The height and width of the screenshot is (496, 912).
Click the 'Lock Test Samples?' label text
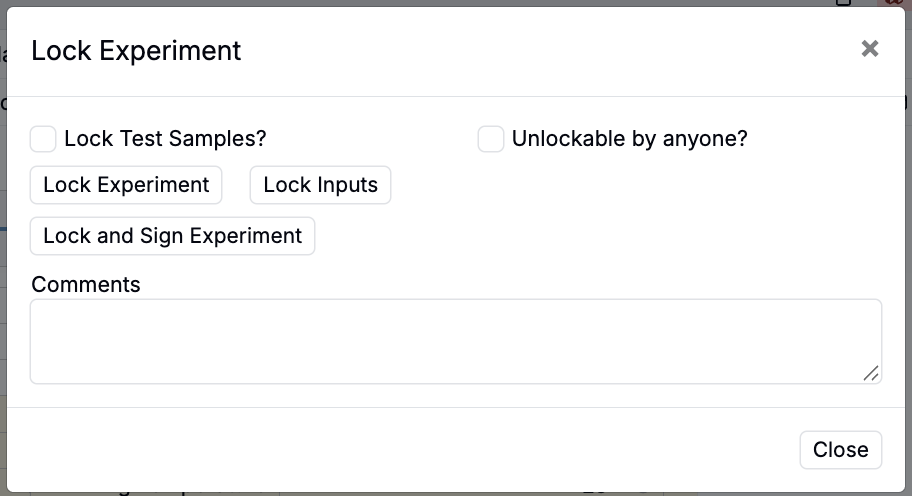tap(165, 139)
